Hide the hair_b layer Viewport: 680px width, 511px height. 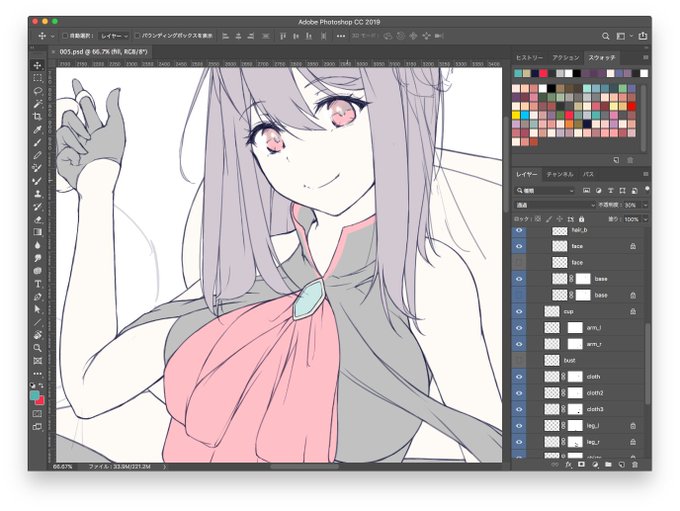pyautogui.click(x=519, y=230)
